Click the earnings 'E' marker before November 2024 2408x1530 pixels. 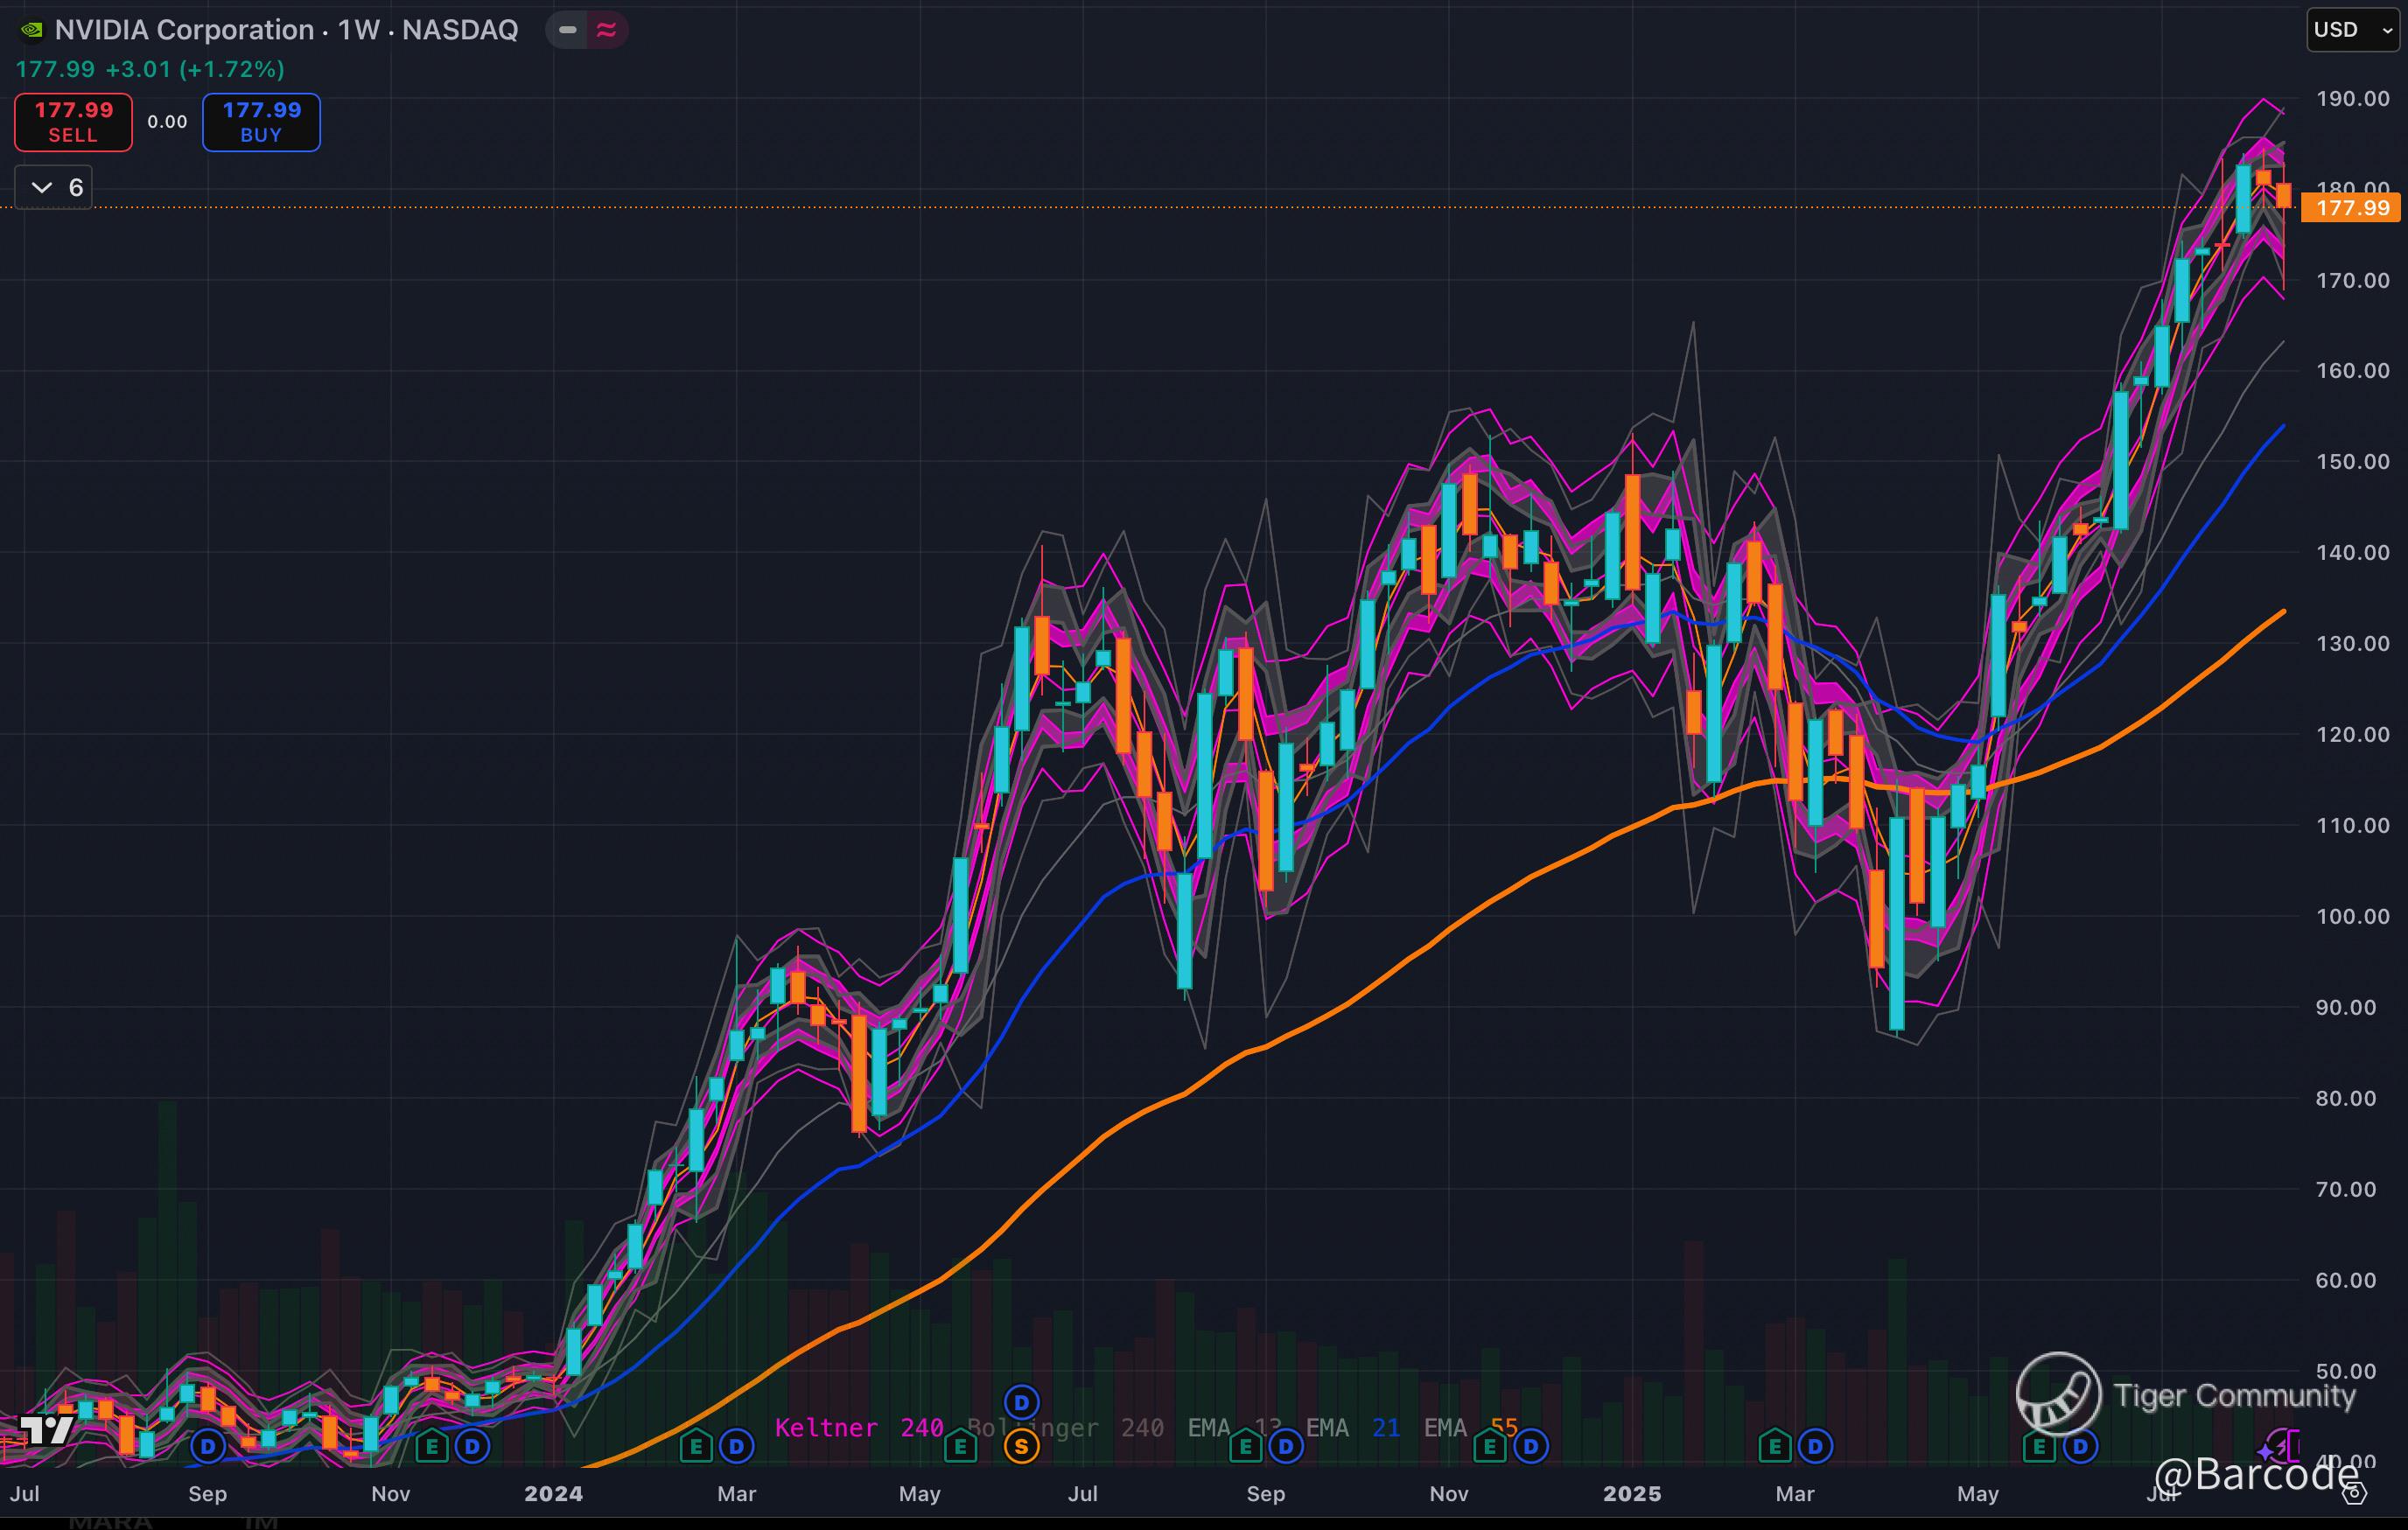[1490, 1446]
